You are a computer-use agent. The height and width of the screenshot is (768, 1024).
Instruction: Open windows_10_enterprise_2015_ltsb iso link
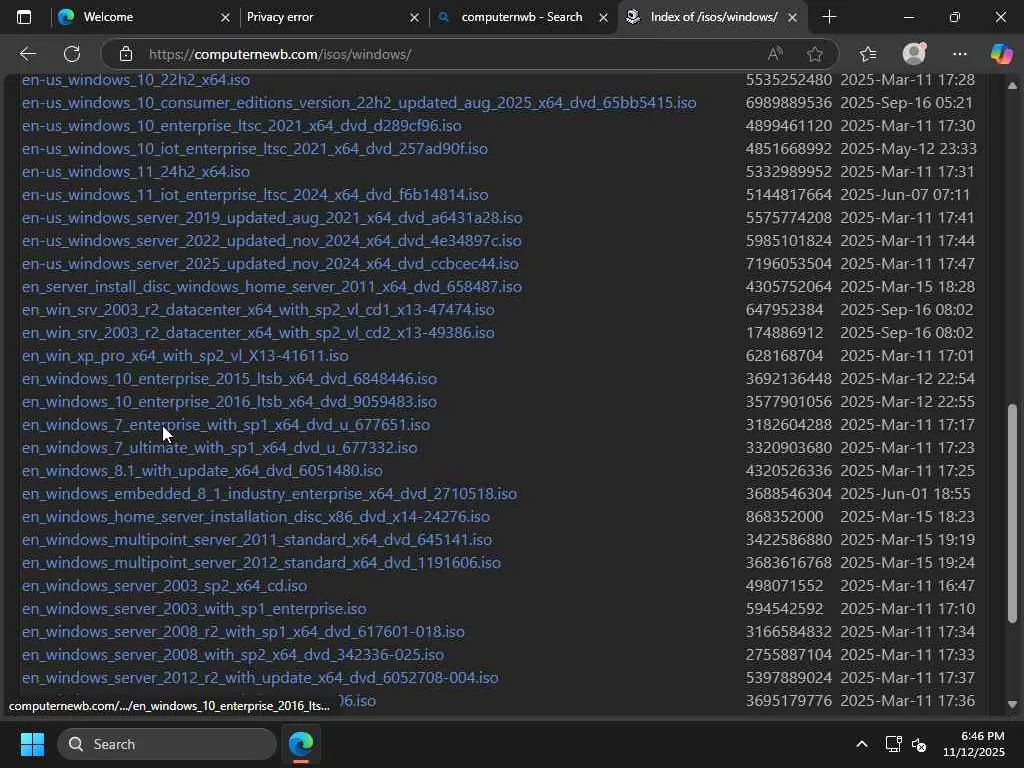tap(229, 379)
